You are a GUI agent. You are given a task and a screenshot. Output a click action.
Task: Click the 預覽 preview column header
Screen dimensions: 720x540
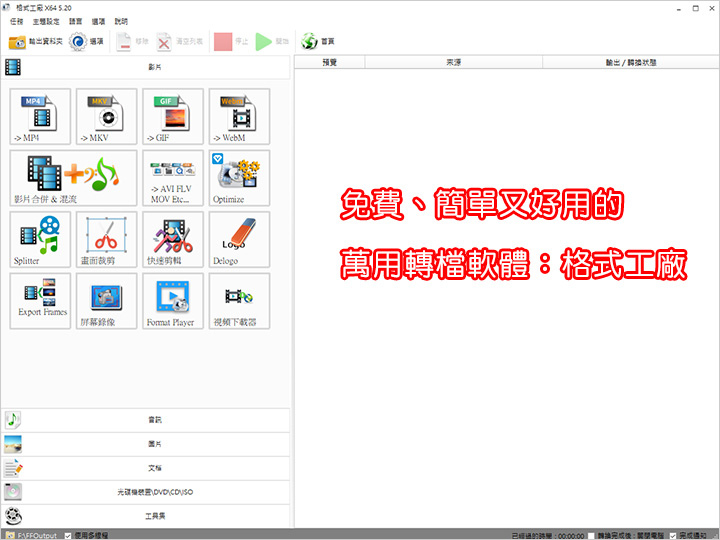click(330, 62)
